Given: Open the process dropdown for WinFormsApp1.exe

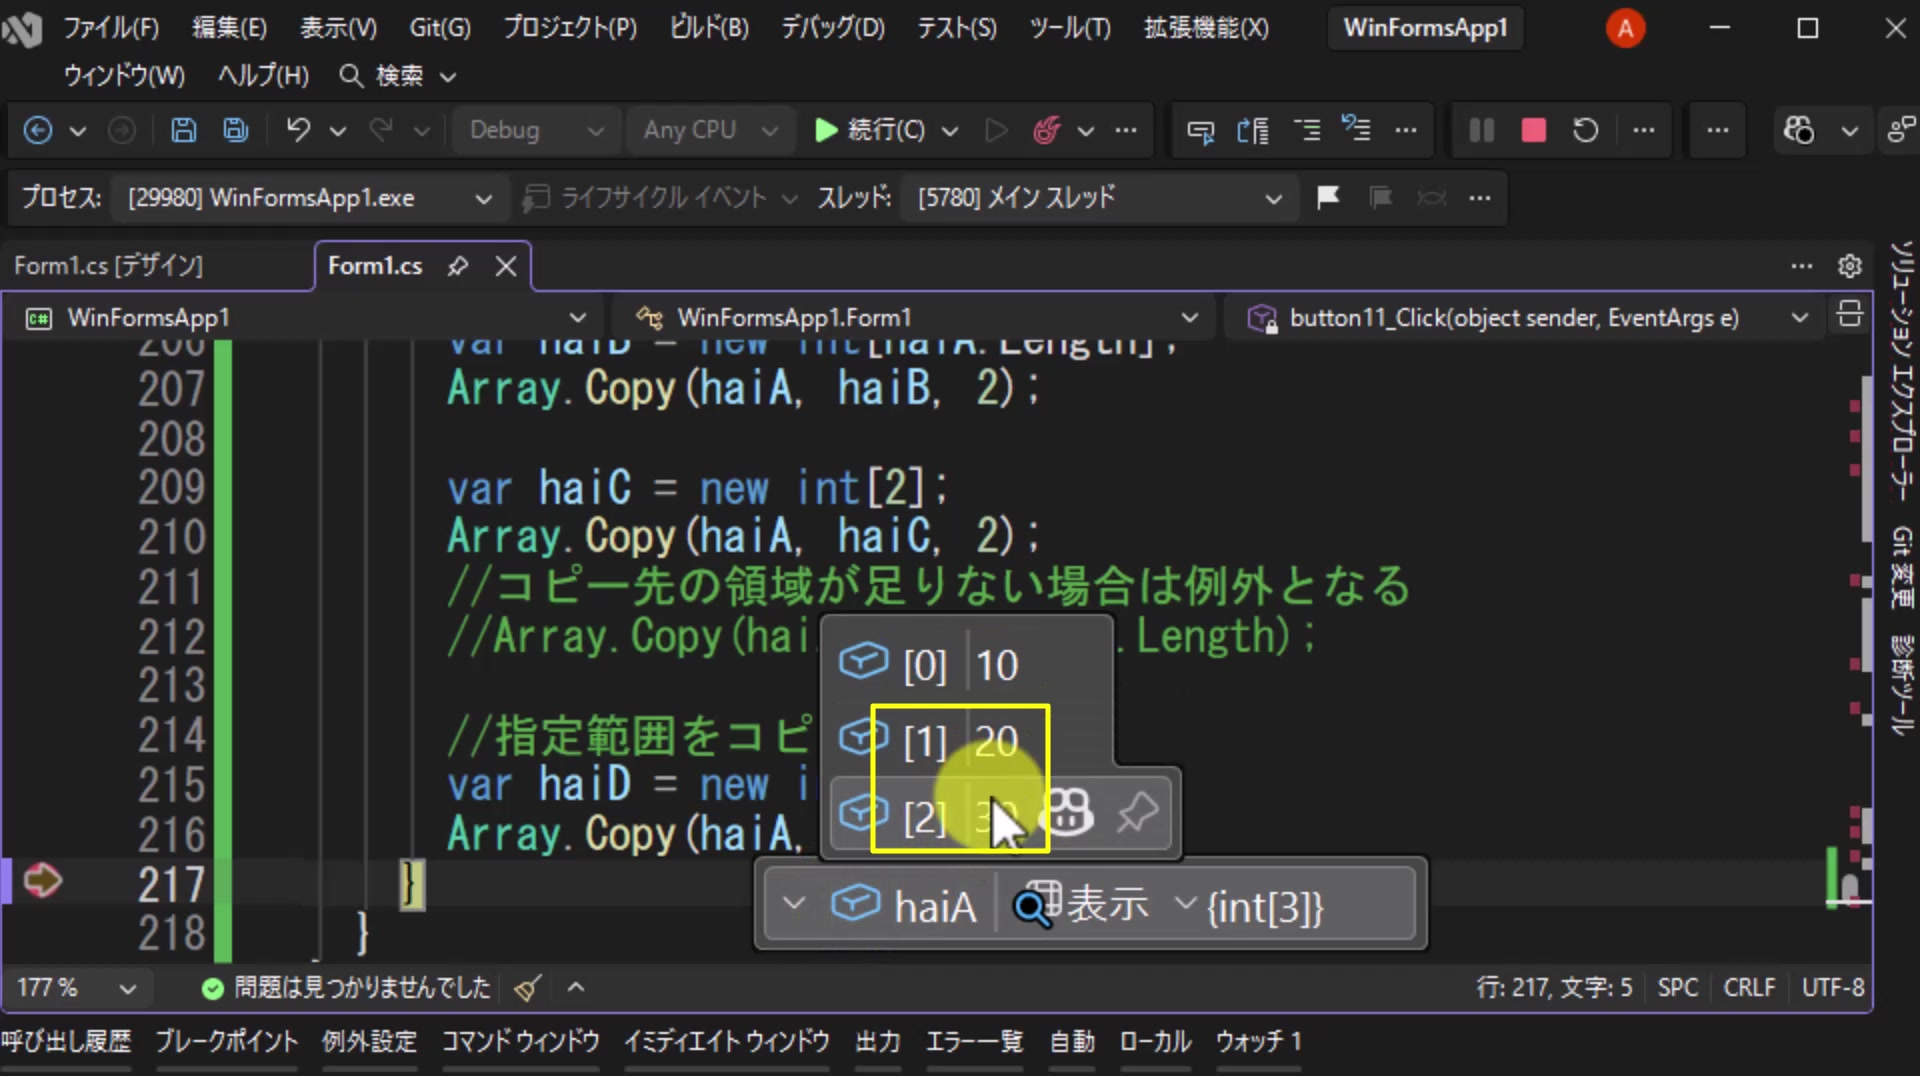Looking at the screenshot, I should pyautogui.click(x=309, y=198).
